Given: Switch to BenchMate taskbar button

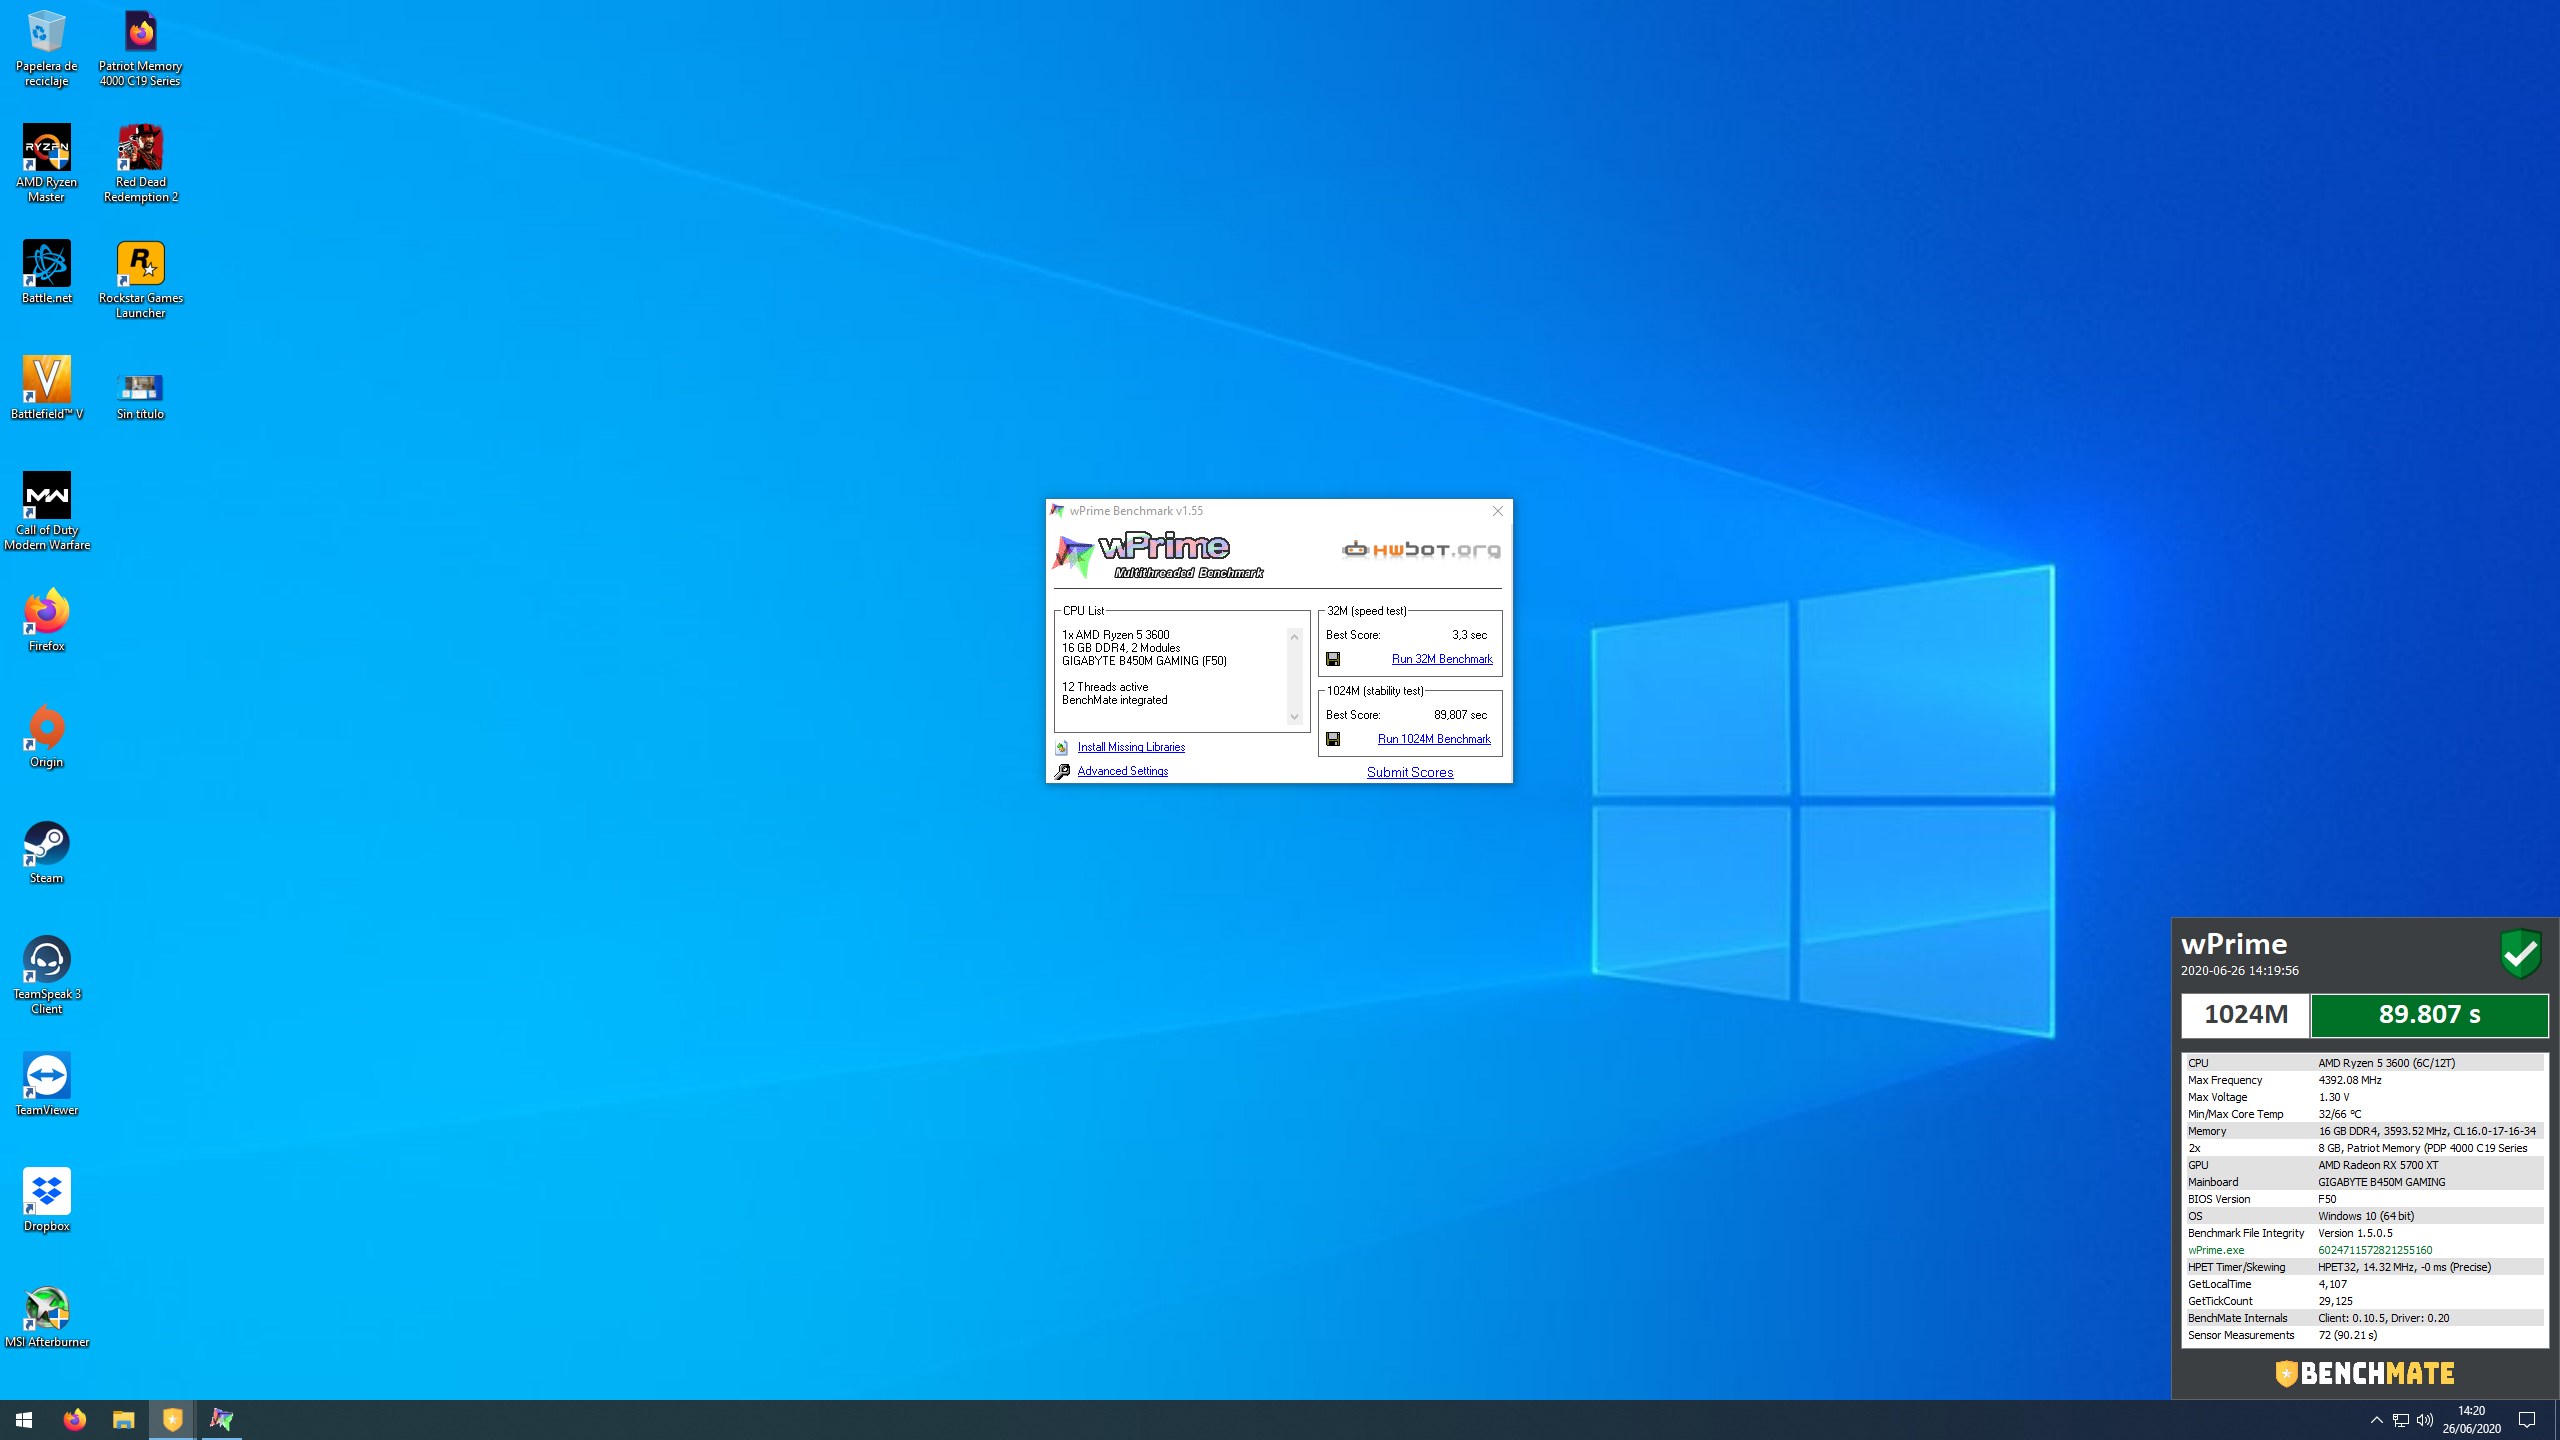Looking at the screenshot, I should click(172, 1420).
